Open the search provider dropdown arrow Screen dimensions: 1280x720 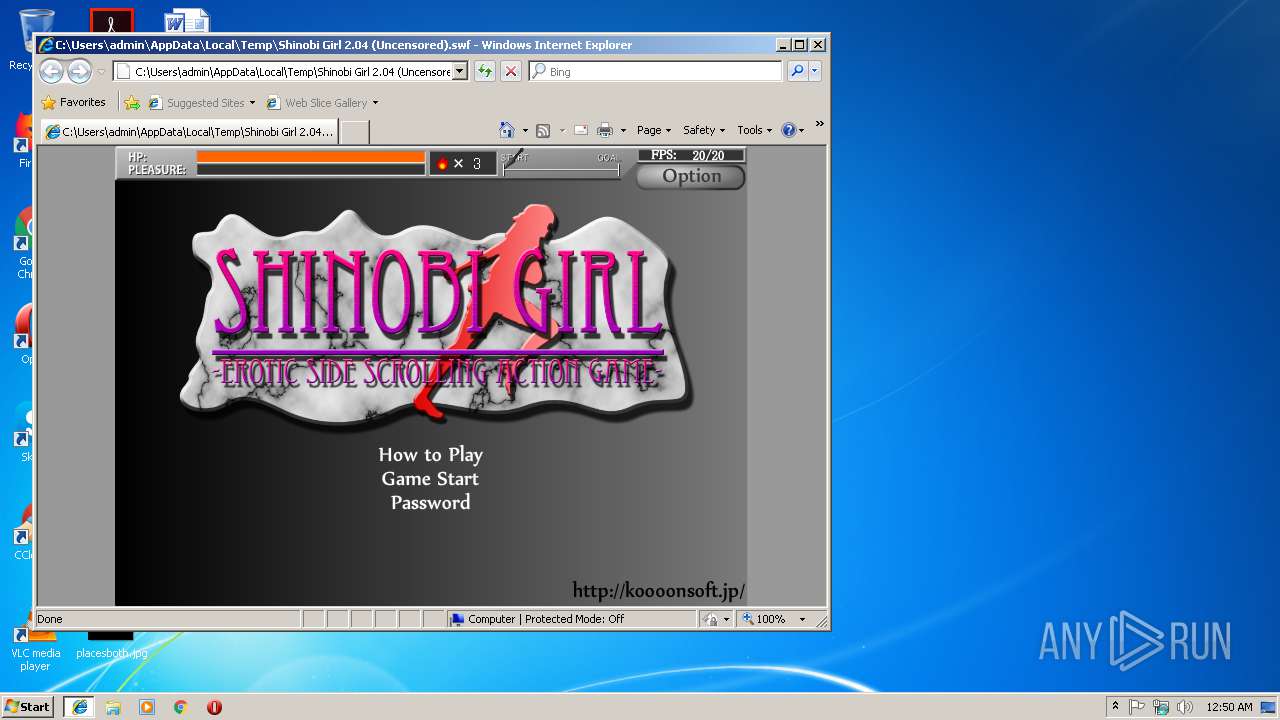(x=815, y=71)
